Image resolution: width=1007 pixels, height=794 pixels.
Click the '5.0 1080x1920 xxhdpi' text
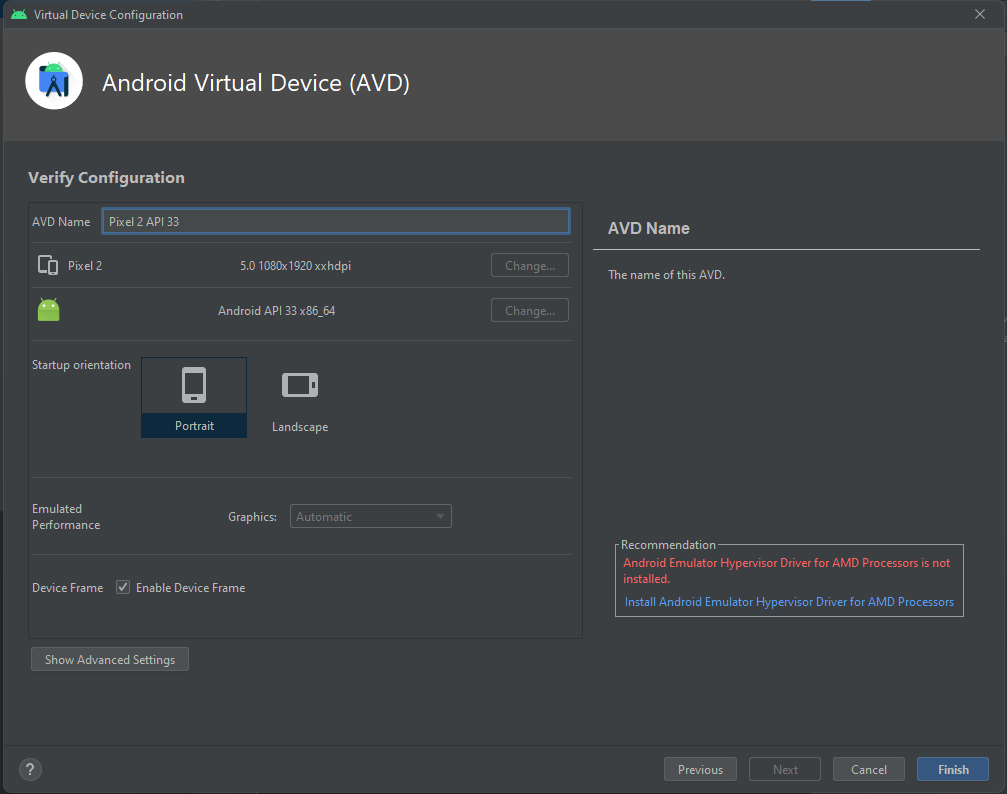[x=295, y=266]
